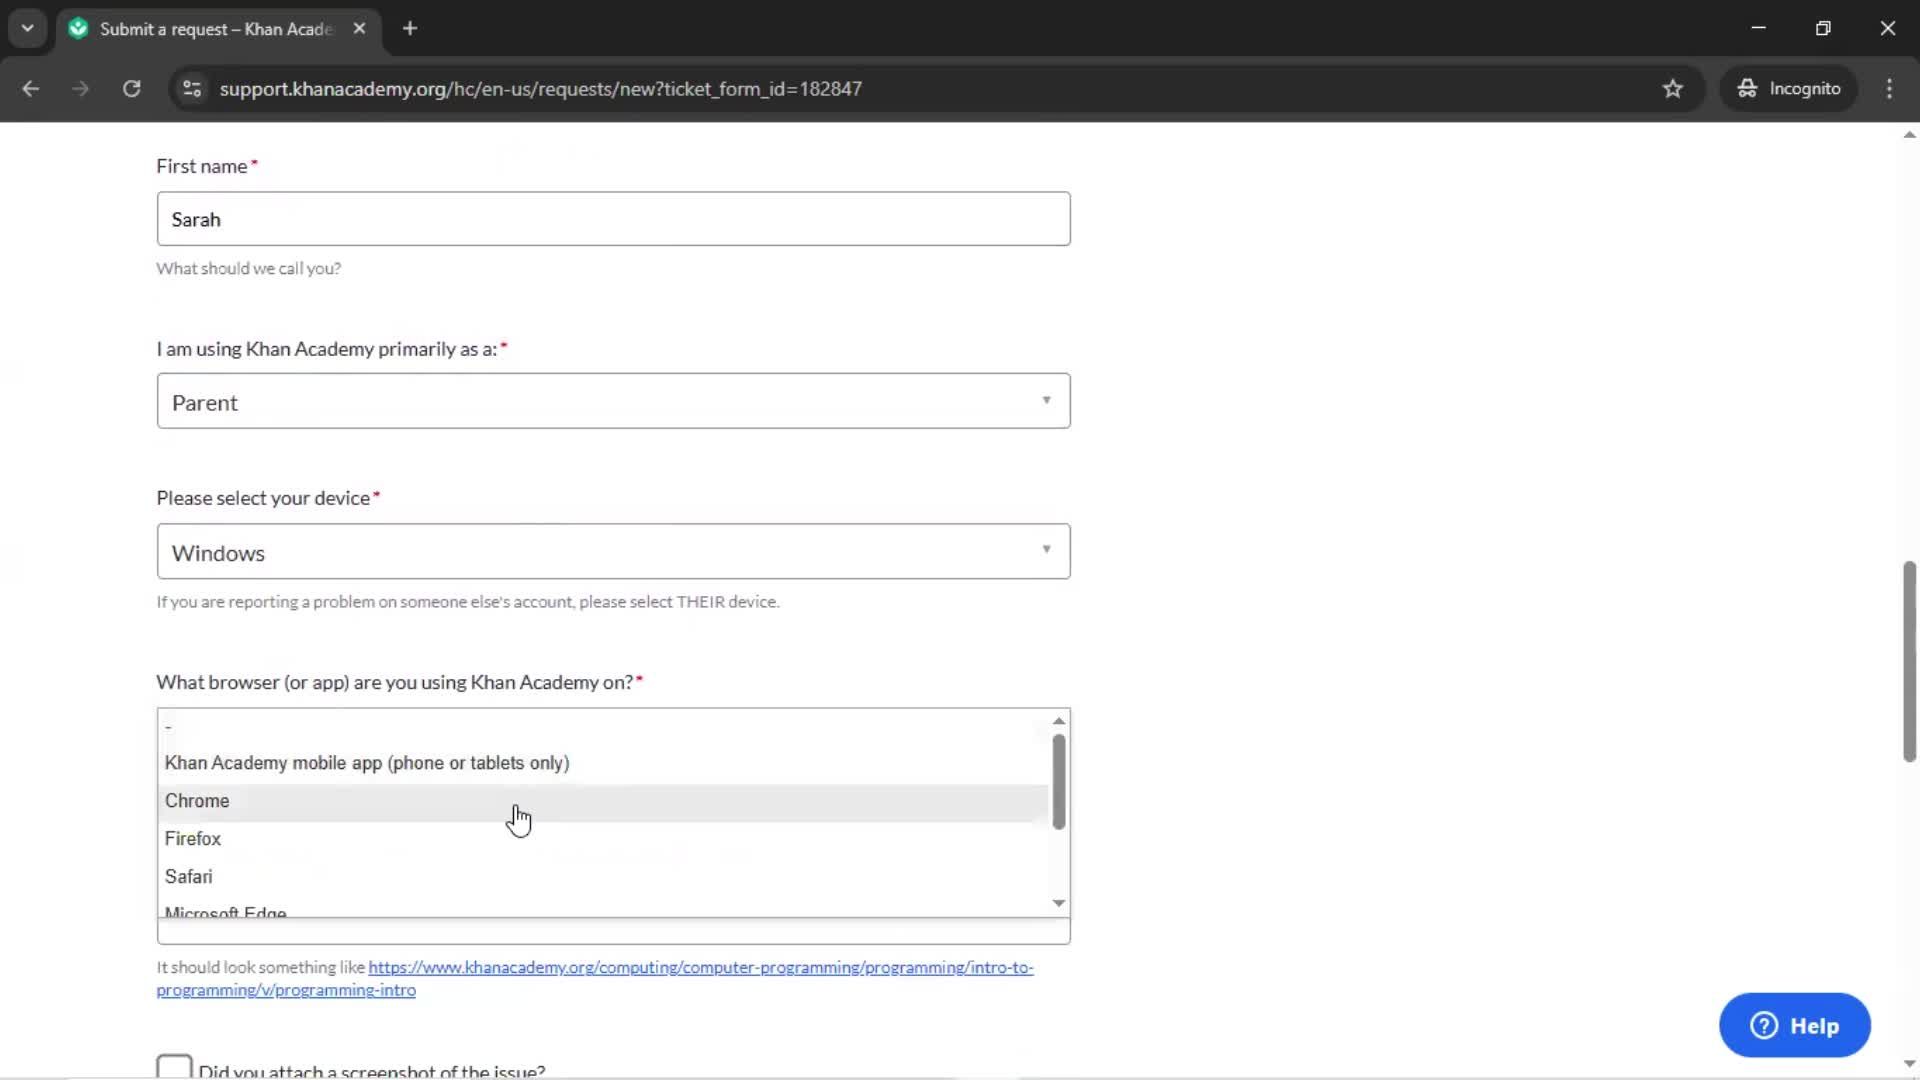The width and height of the screenshot is (1920, 1080).
Task: Click page scrollbar up arrow
Action: click(x=1909, y=135)
